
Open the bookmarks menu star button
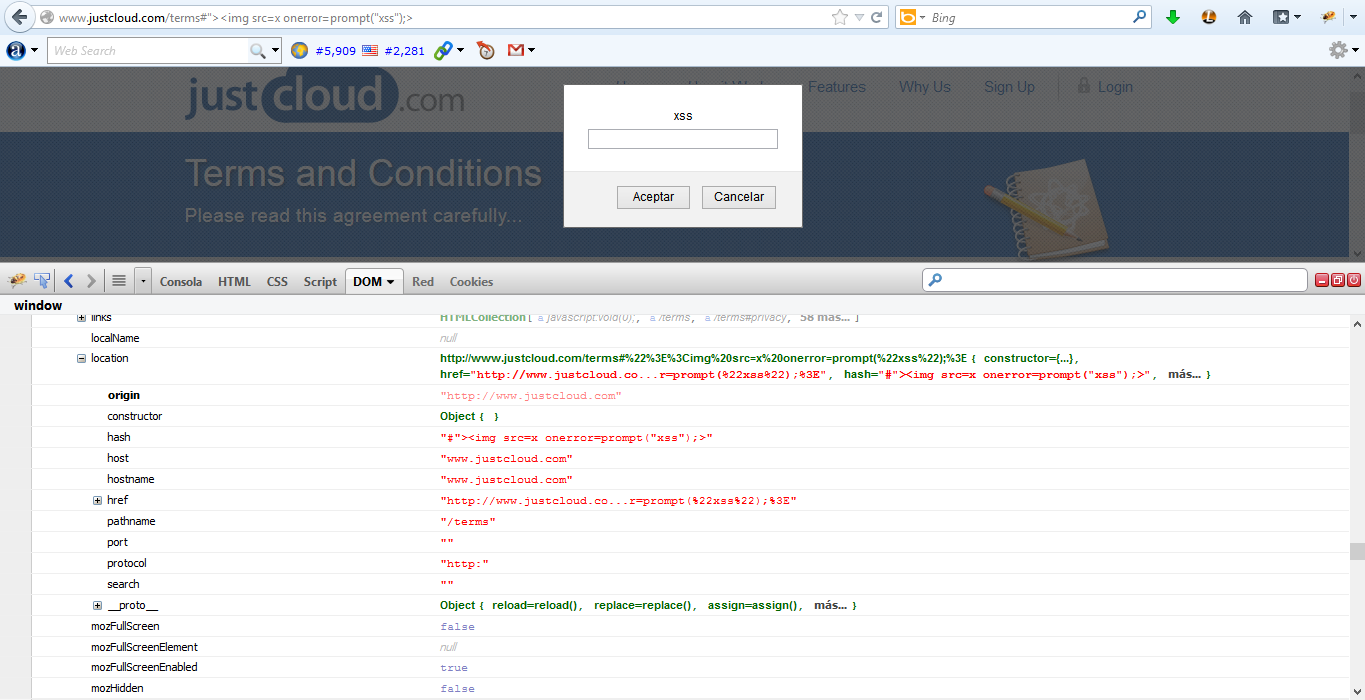click(x=1286, y=17)
